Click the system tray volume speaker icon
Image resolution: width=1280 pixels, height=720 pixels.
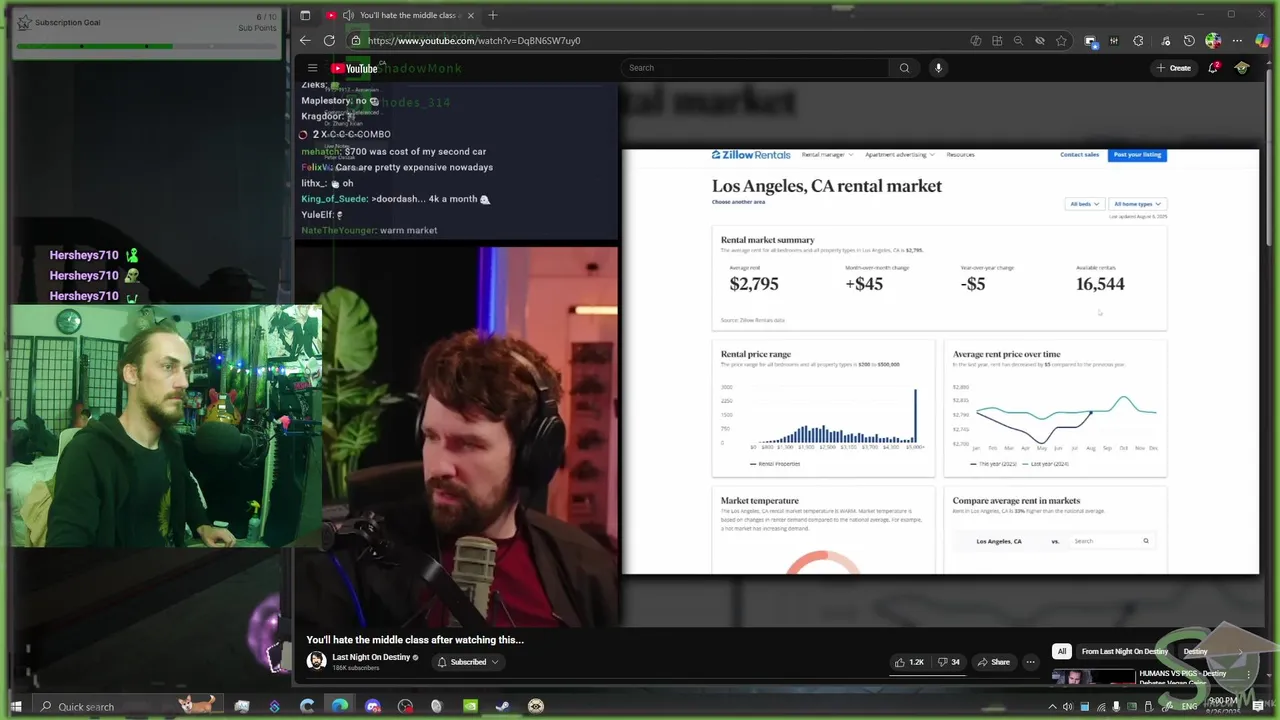click(1068, 706)
